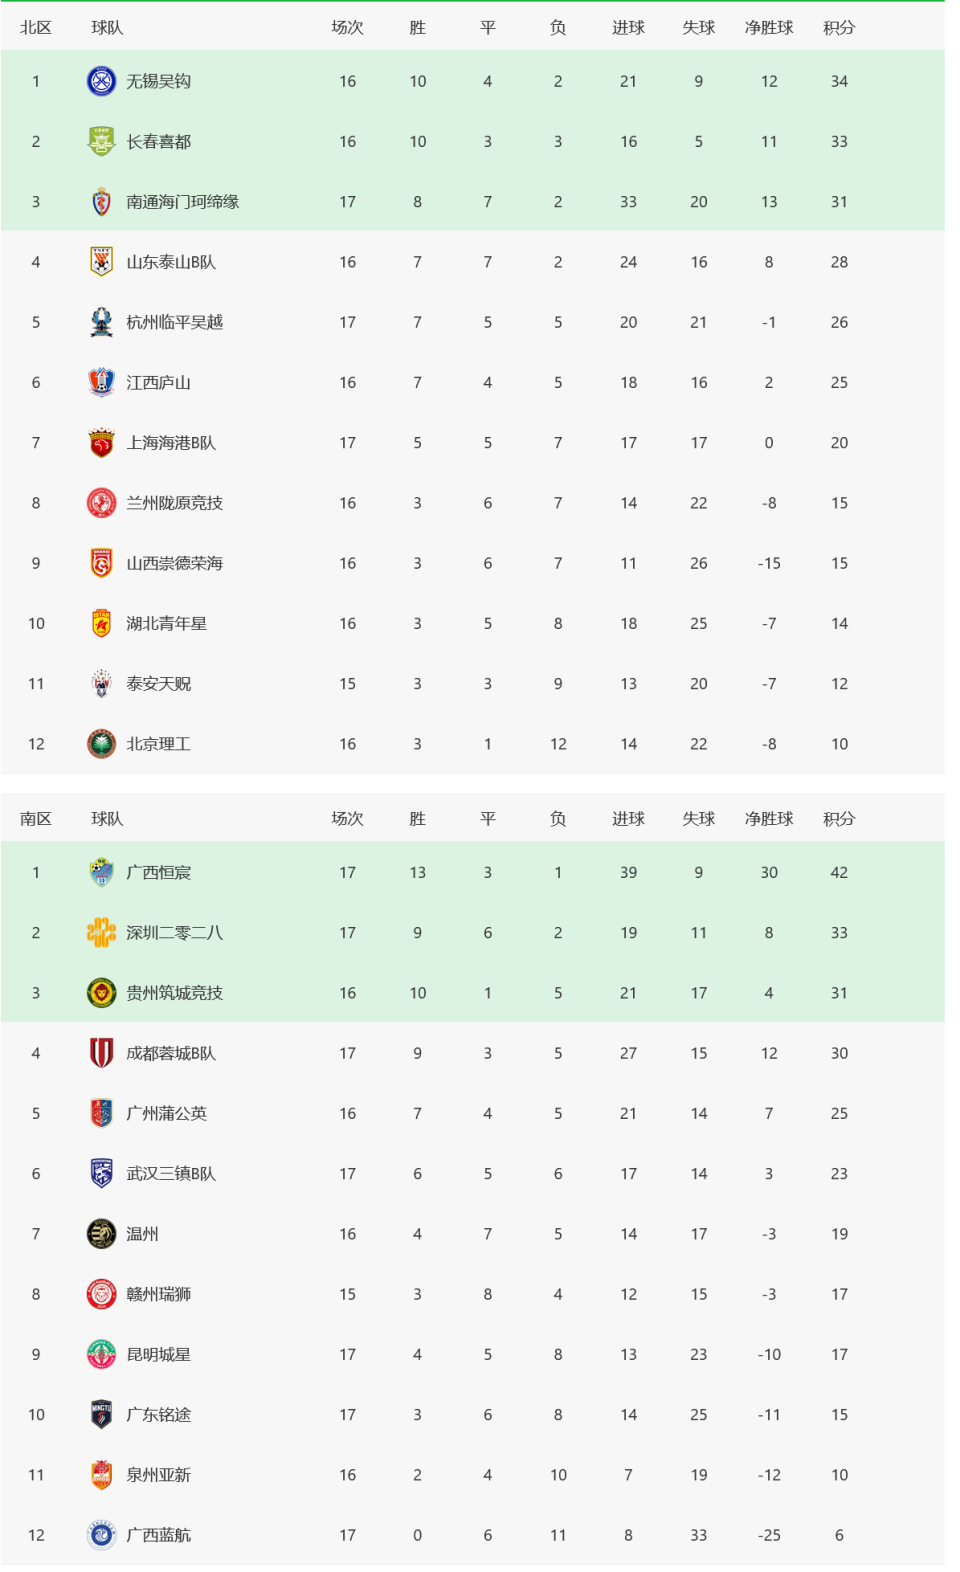Open the 贵州筑城竞技 lion badge
This screenshot has width=960, height=1572.
101,993
